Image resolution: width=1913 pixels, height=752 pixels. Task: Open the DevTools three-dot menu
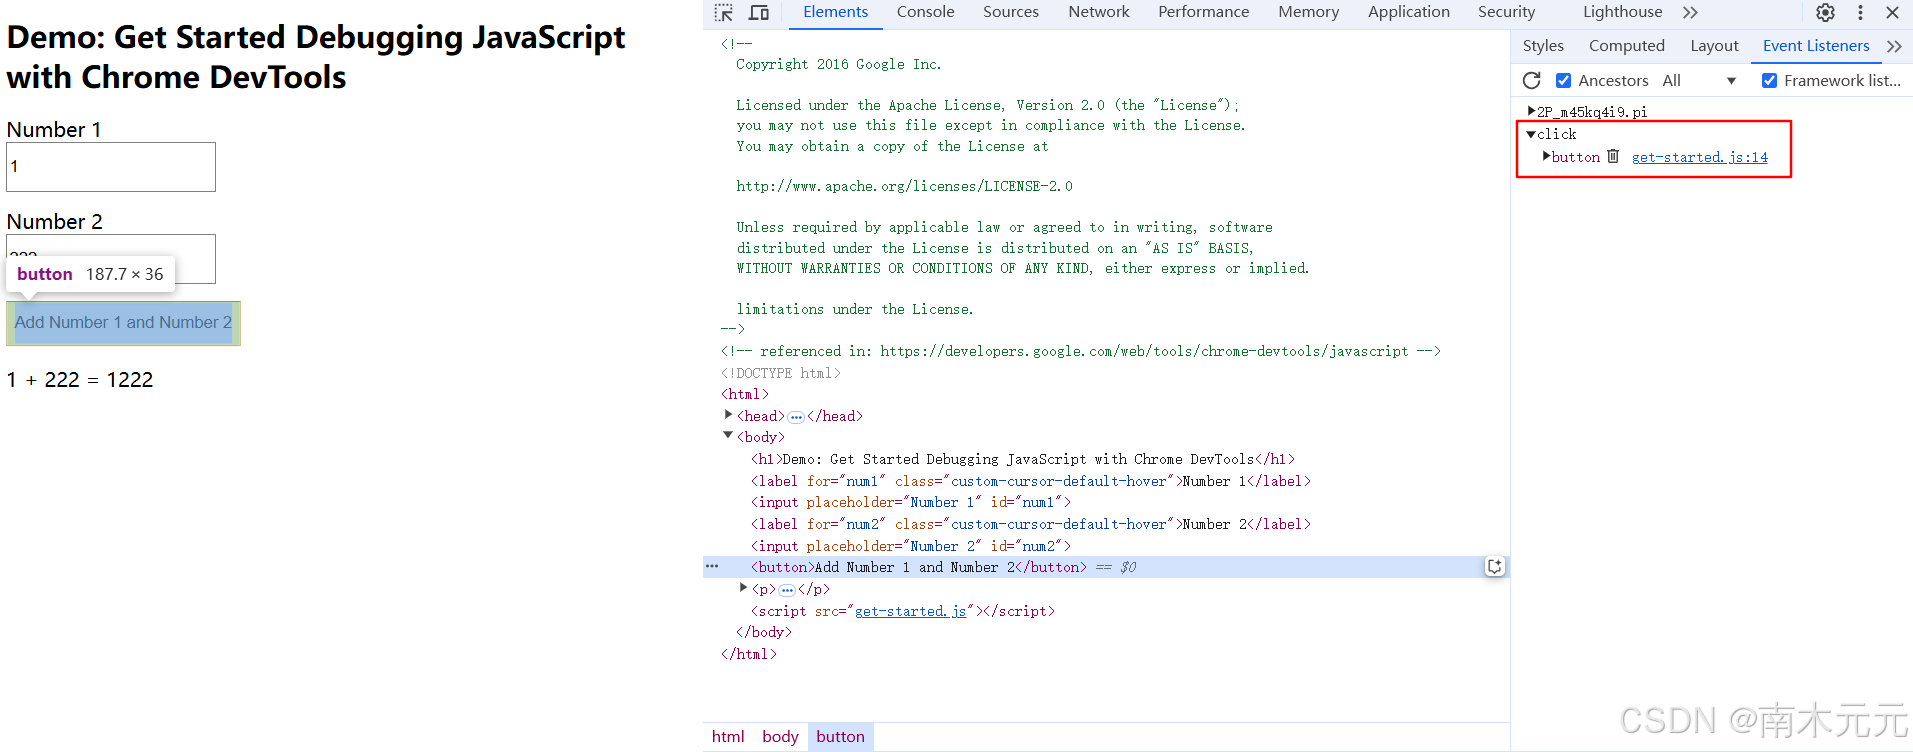tap(1860, 12)
